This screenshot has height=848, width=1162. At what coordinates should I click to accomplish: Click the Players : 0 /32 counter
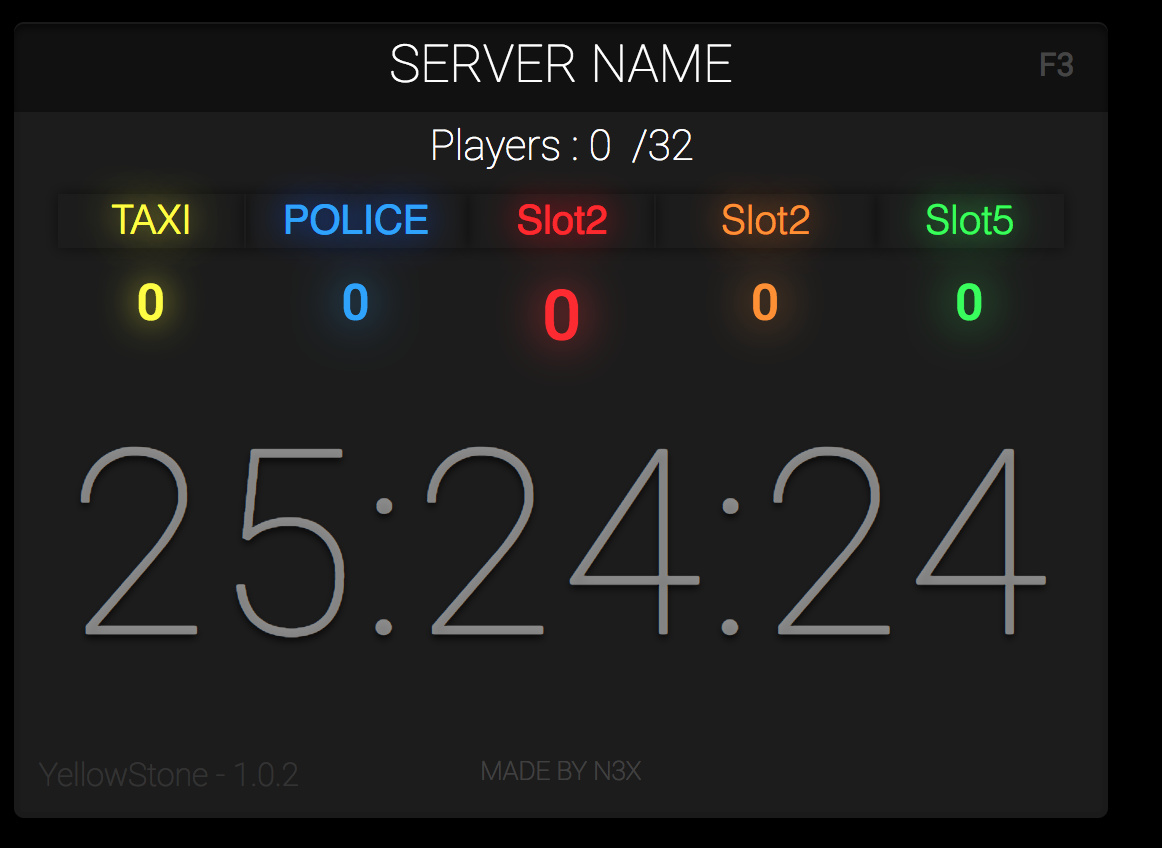[x=562, y=145]
